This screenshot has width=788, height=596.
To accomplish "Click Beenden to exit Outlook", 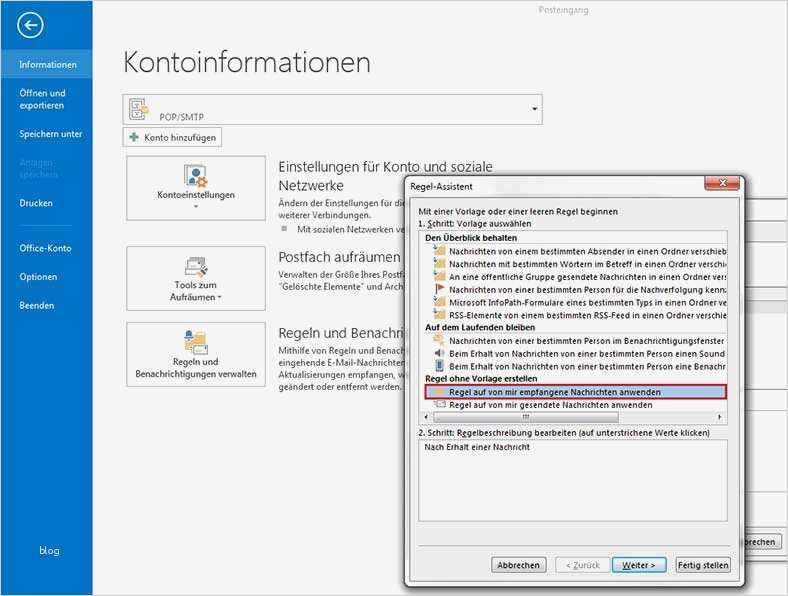I will [37, 306].
